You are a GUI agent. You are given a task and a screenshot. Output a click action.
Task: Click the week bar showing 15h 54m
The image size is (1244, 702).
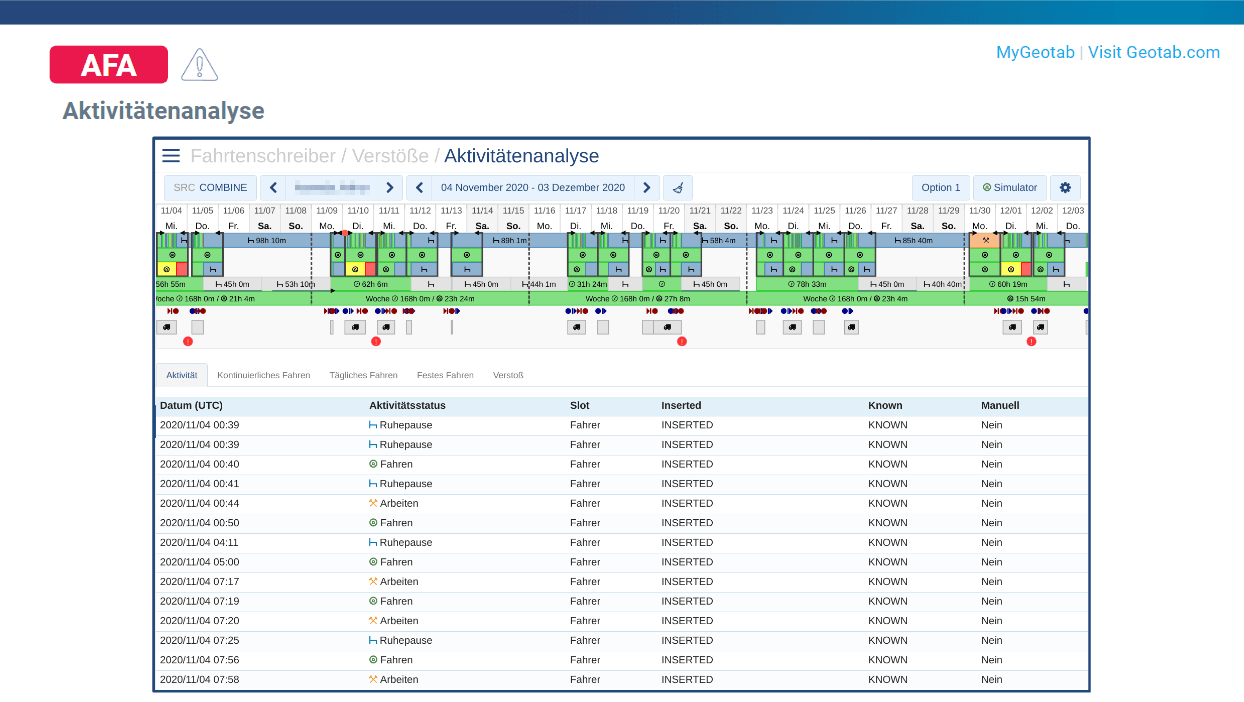1026,298
